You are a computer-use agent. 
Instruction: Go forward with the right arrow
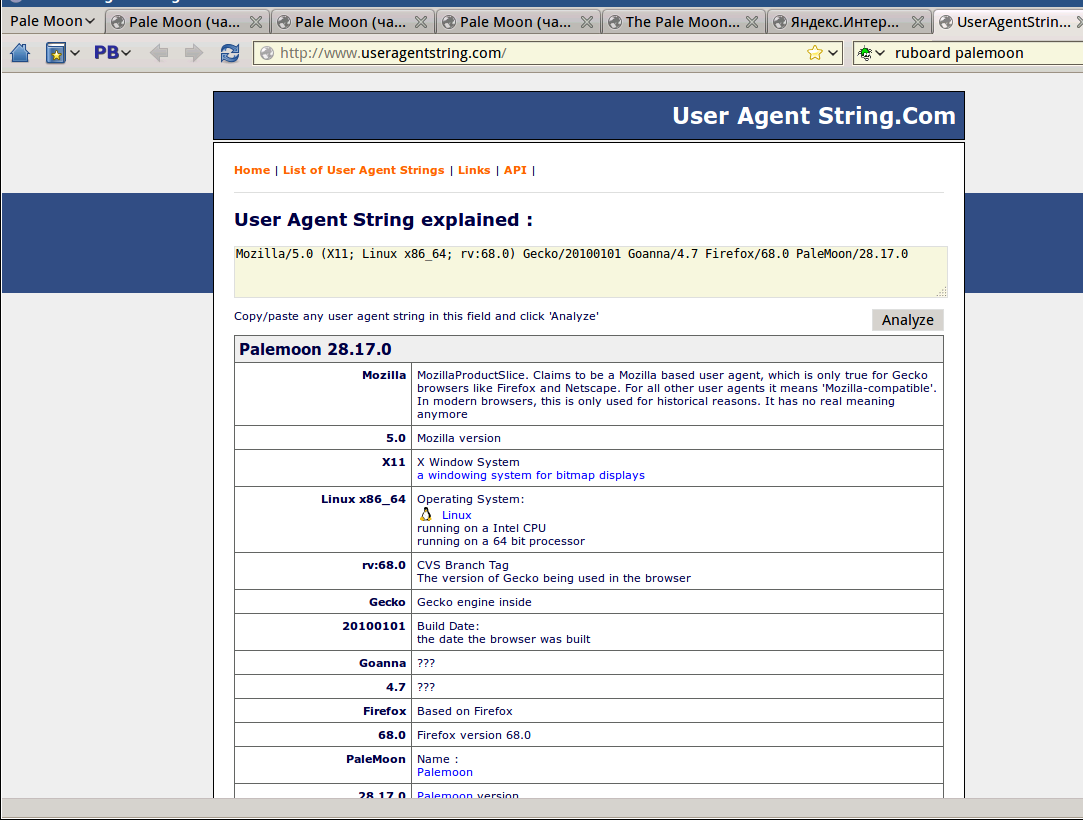pos(193,53)
